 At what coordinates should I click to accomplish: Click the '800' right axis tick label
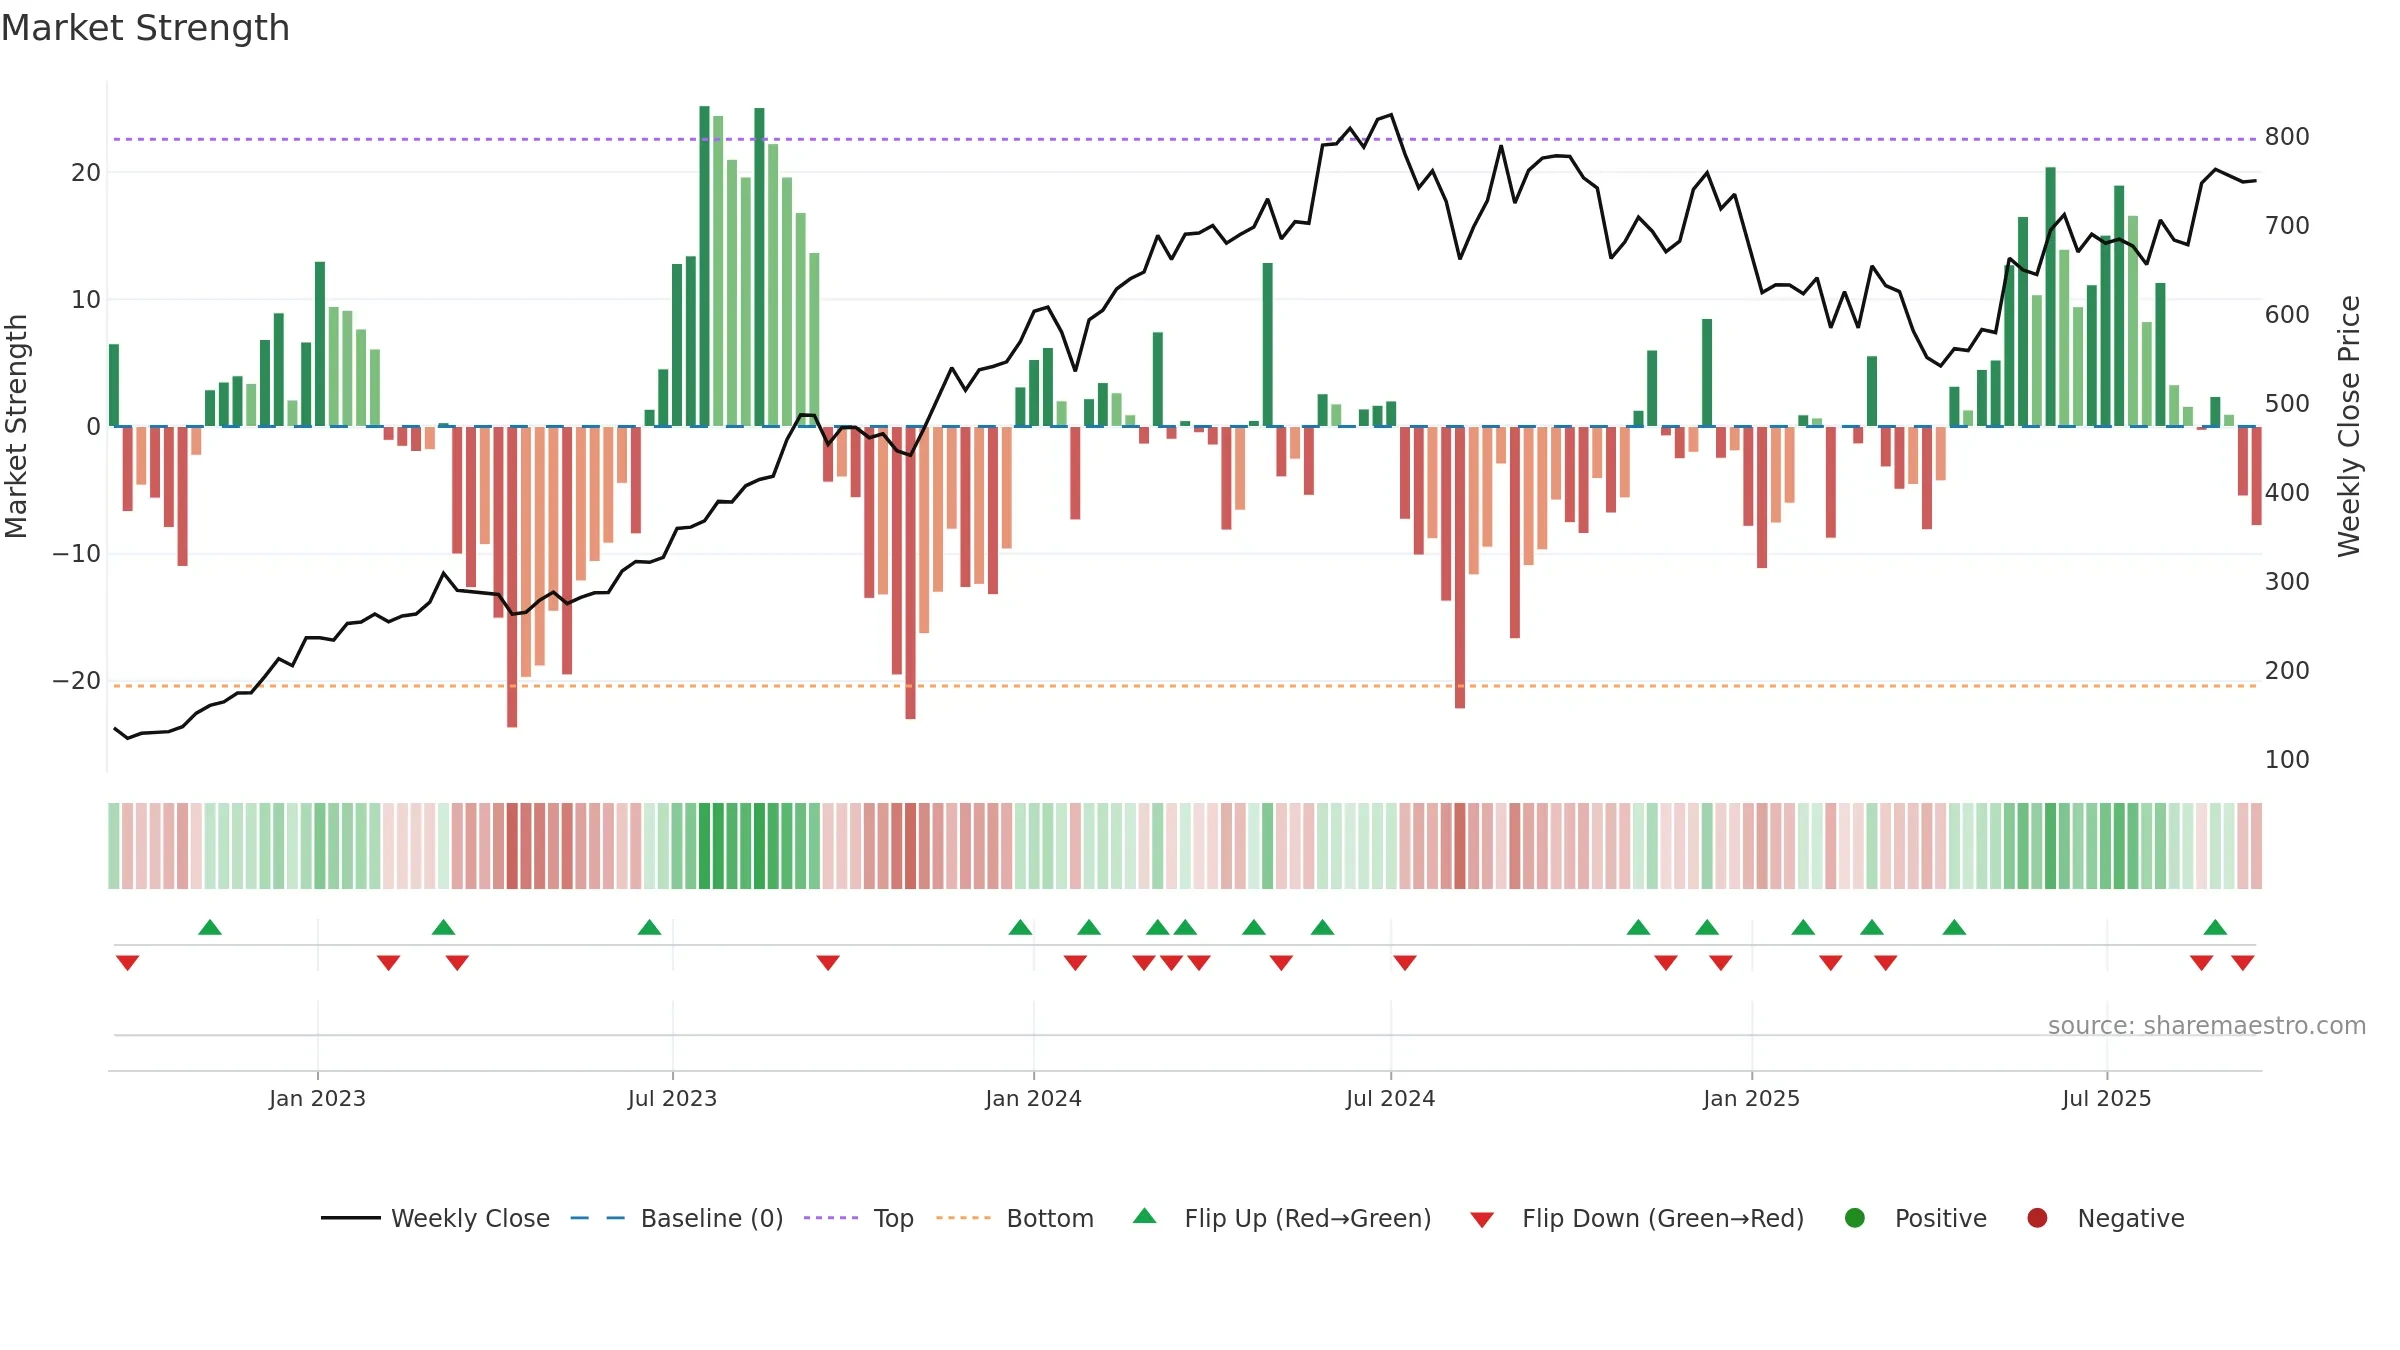click(2287, 137)
